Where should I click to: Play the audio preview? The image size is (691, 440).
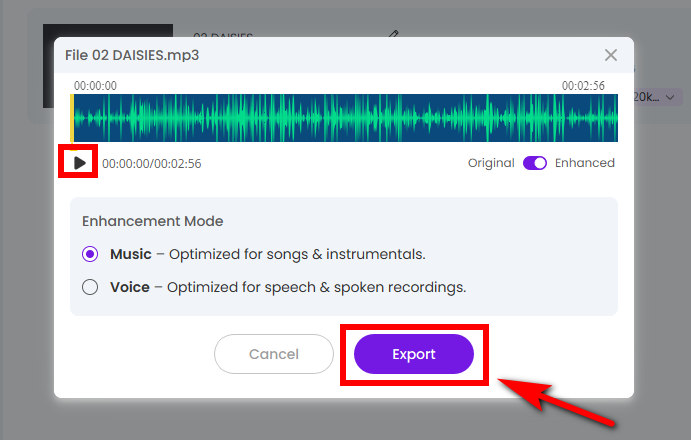(80, 163)
